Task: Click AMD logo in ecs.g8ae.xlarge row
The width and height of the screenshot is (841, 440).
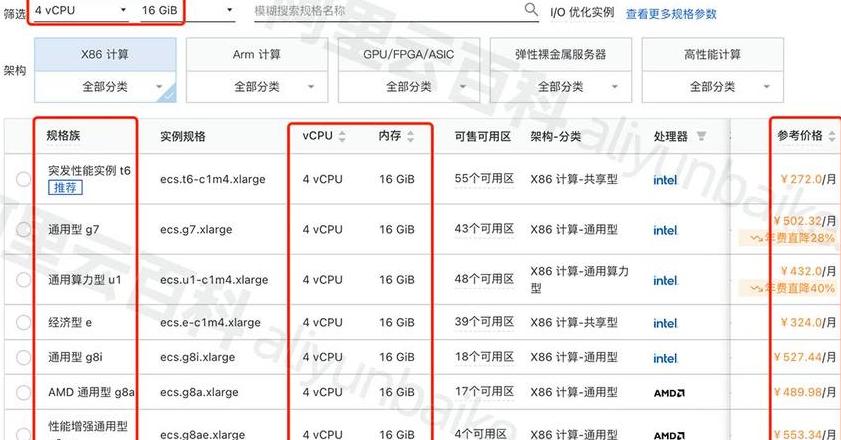Action: (x=669, y=435)
